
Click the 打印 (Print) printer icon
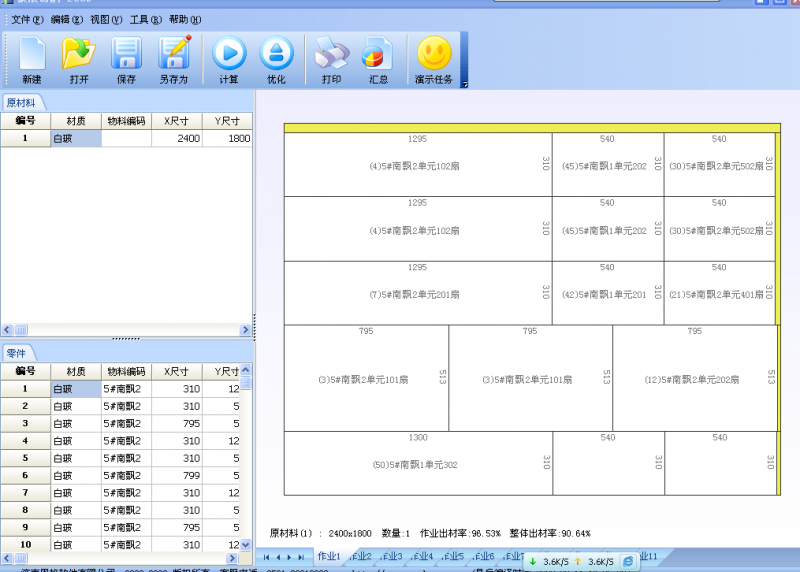point(332,59)
